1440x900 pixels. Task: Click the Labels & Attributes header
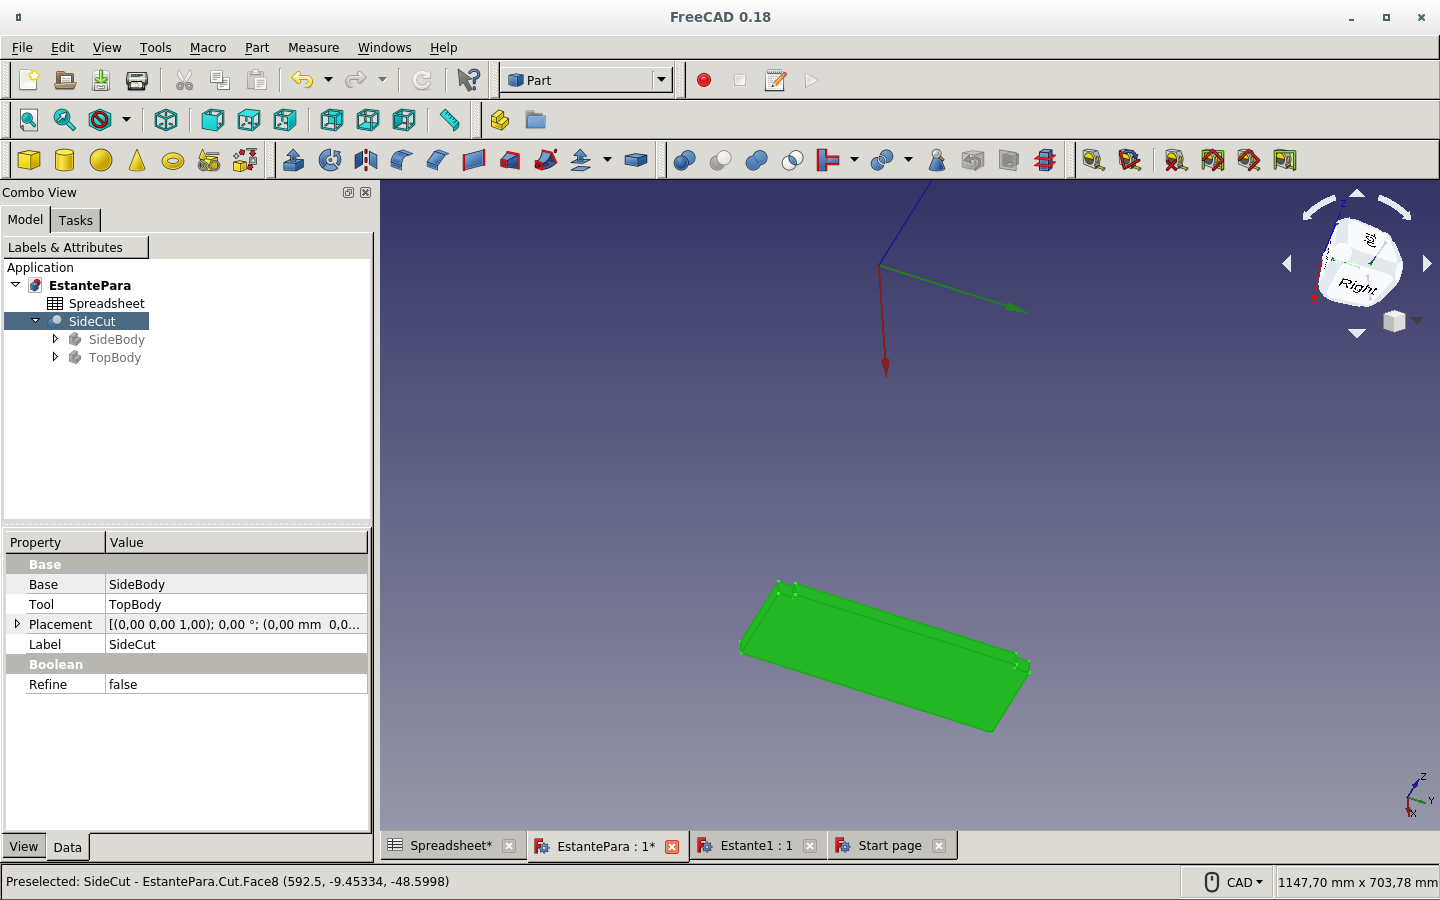(x=75, y=247)
